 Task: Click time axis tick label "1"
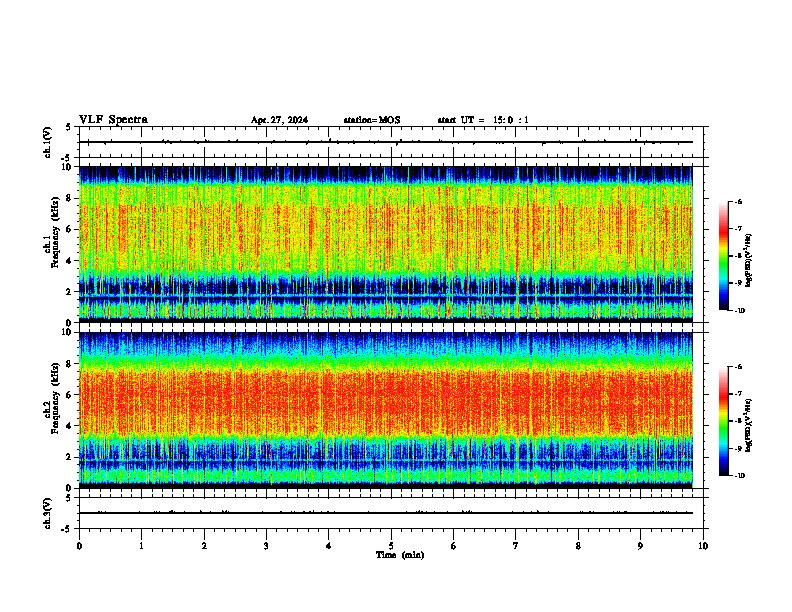[141, 546]
